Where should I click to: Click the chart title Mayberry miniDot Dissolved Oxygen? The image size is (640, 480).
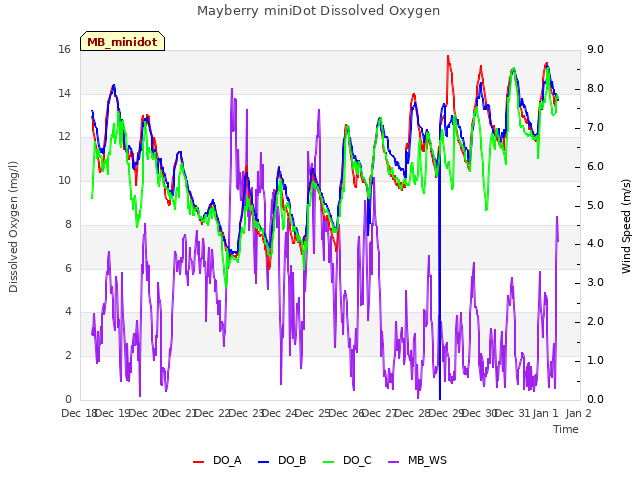[318, 11]
